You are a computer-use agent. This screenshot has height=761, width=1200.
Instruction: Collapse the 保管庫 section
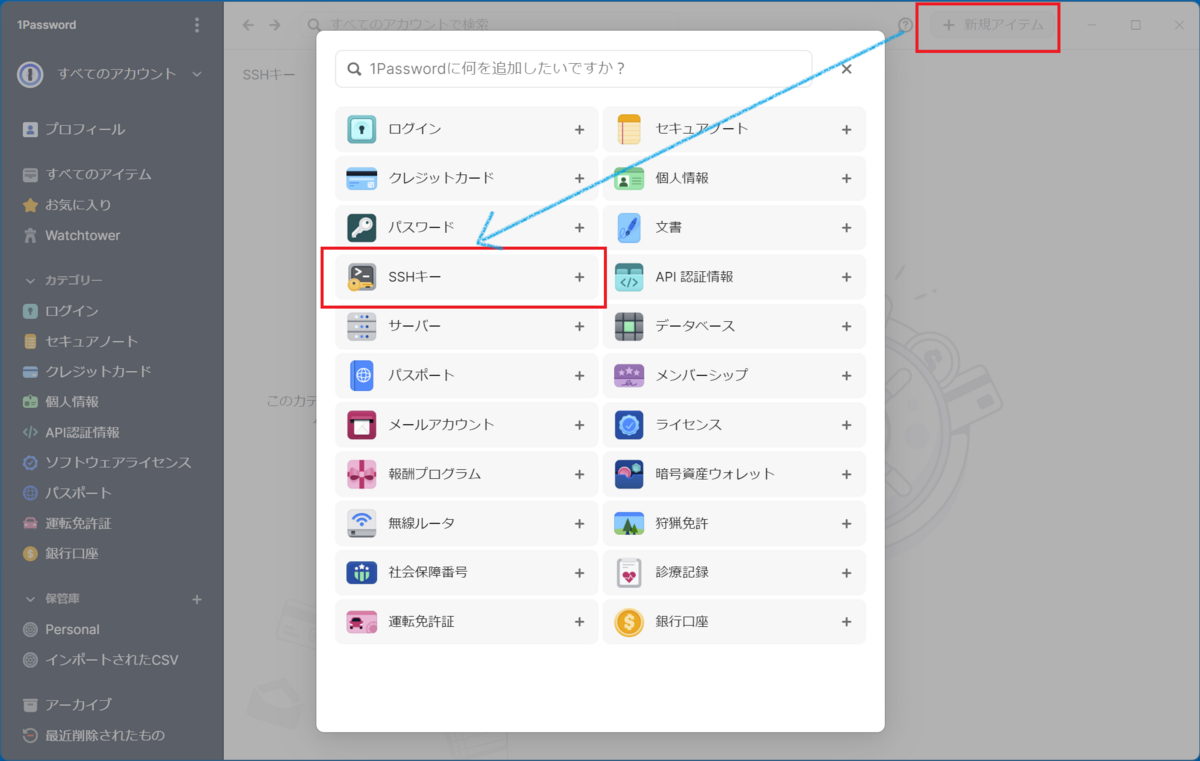(28, 598)
